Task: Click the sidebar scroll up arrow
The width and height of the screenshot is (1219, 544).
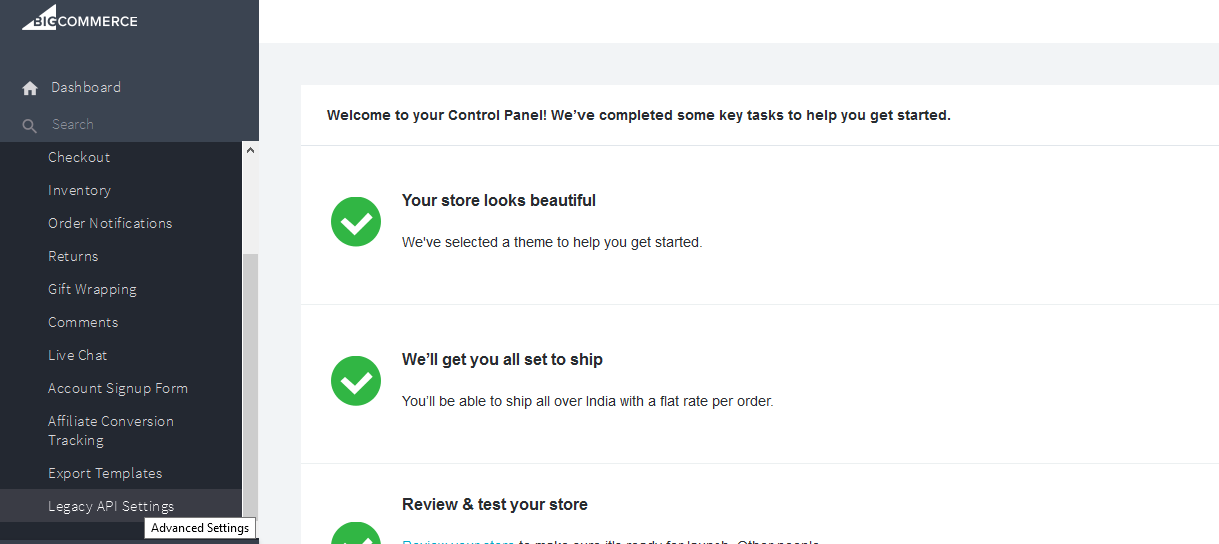Action: 250,150
